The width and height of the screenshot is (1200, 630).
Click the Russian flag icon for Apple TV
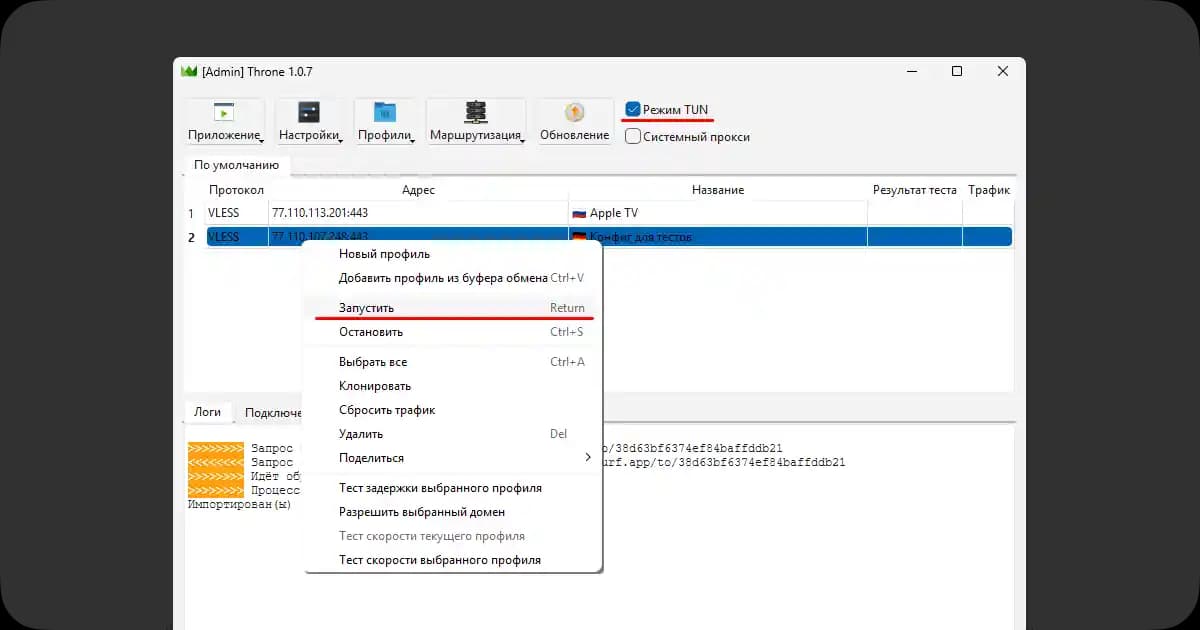578,213
